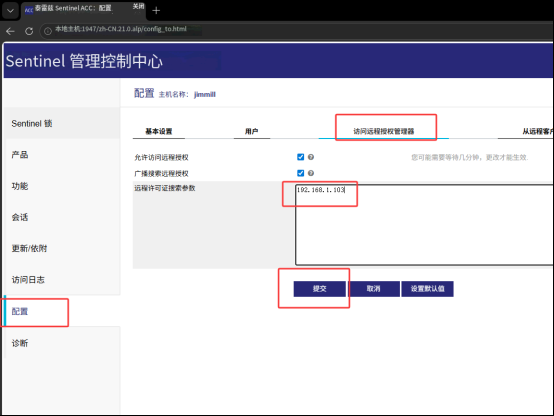Close the Sentinel ACC tab via 关闭
The width and height of the screenshot is (554, 416).
(138, 7)
